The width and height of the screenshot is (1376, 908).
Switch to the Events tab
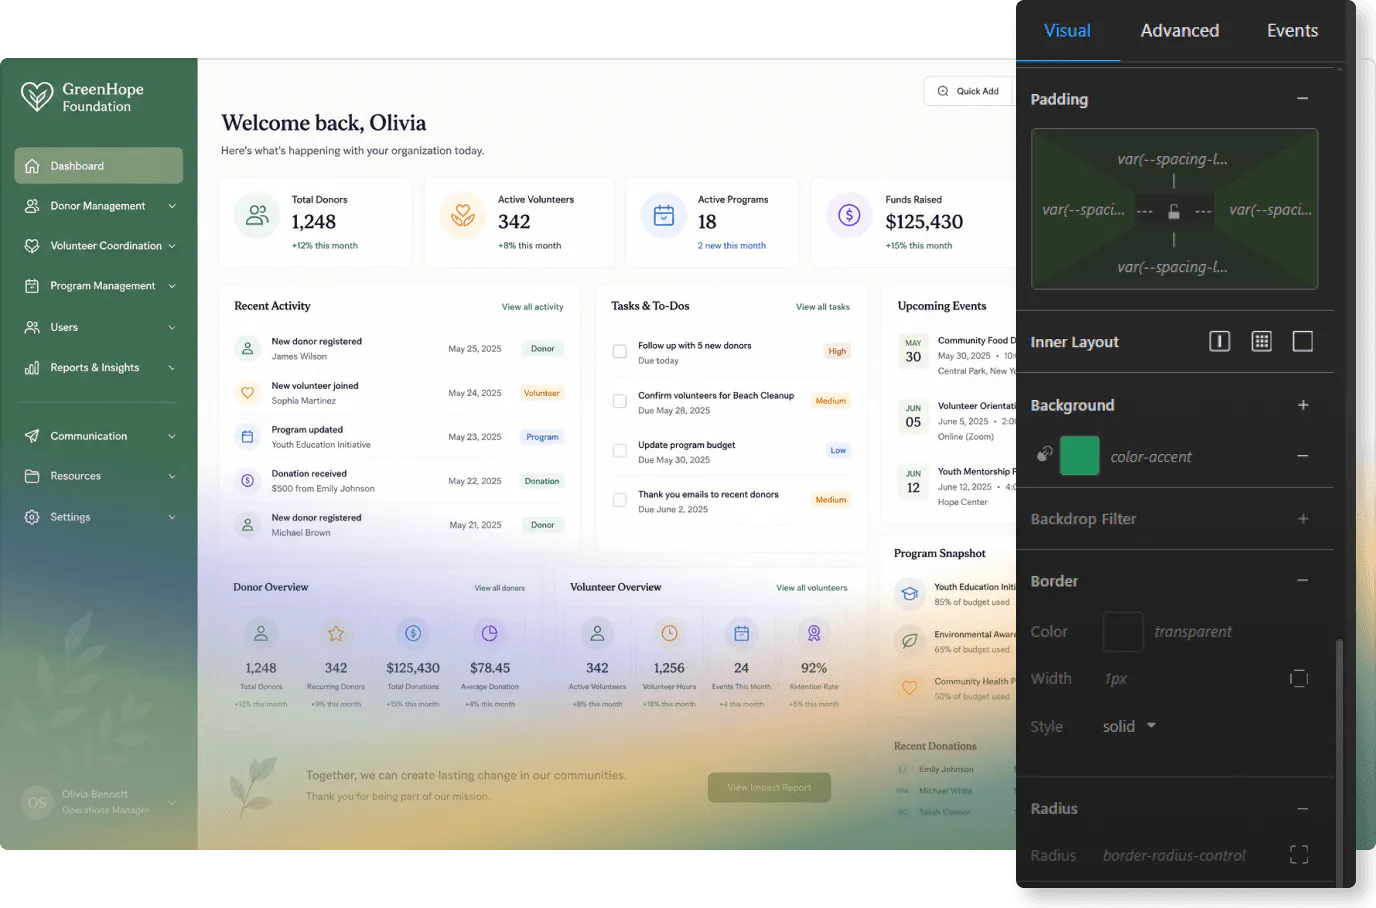1292,31
